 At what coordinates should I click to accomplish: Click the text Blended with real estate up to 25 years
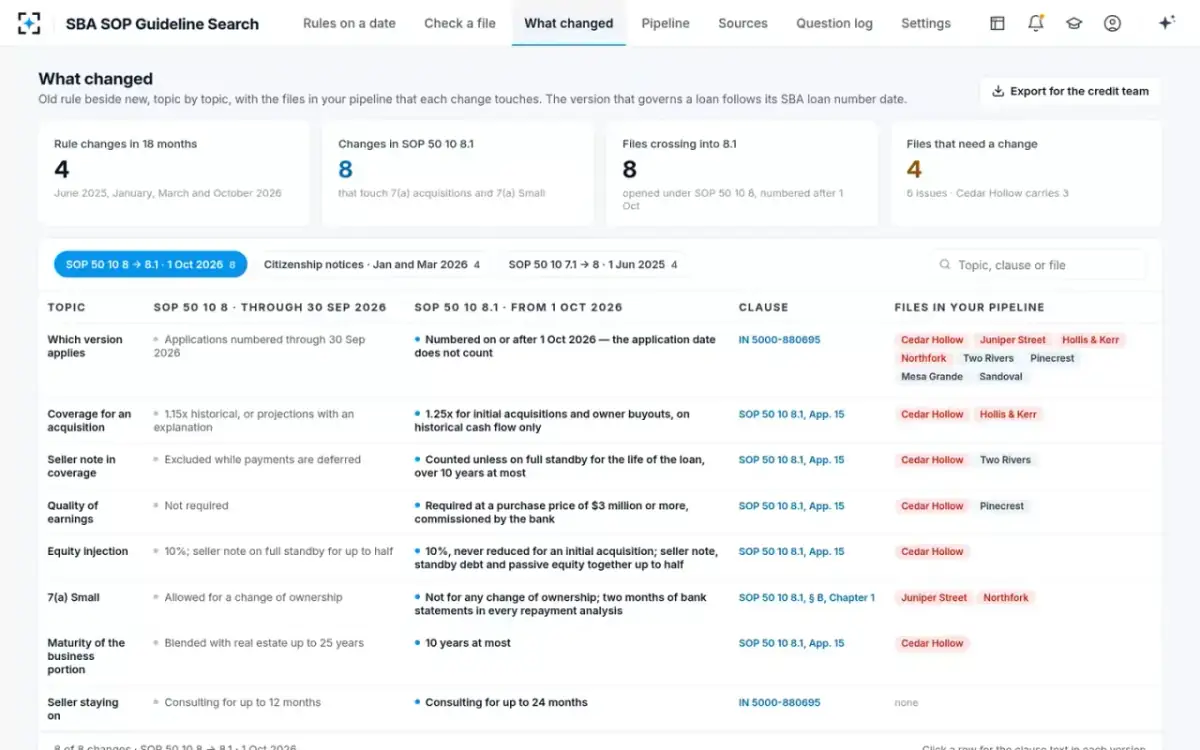(x=264, y=644)
